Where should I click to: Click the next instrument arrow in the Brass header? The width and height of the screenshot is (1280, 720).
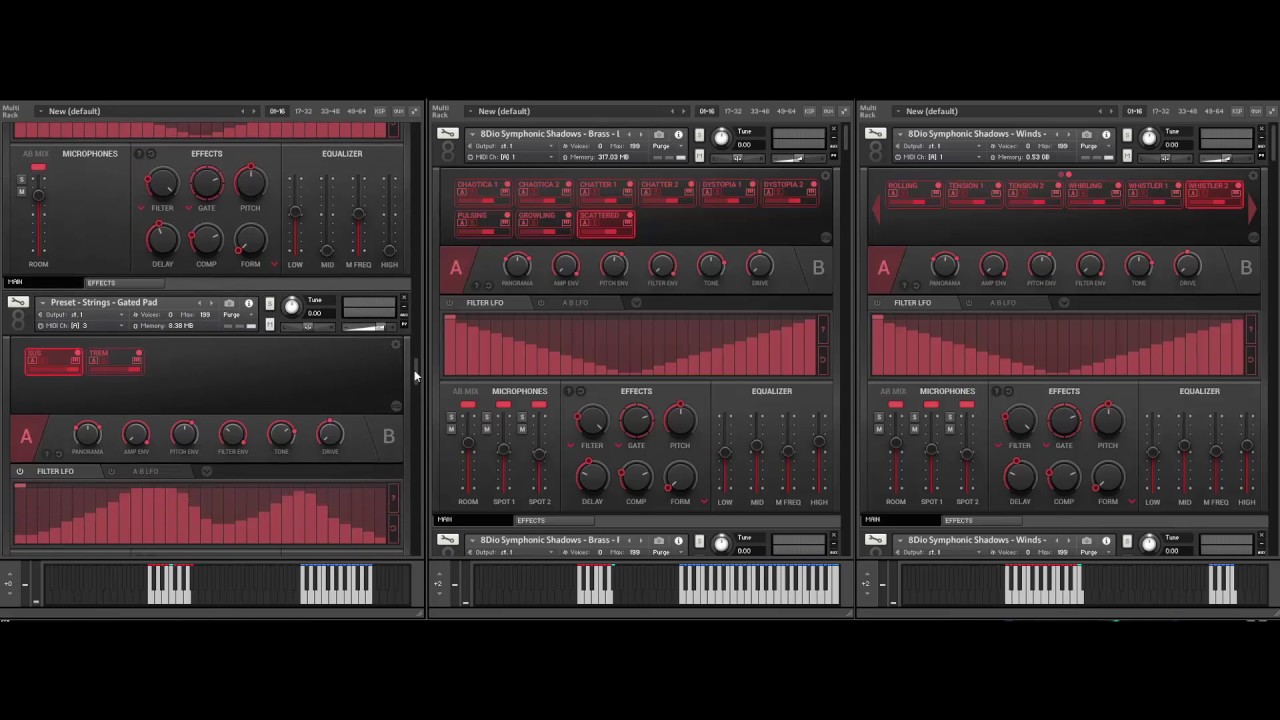point(641,134)
